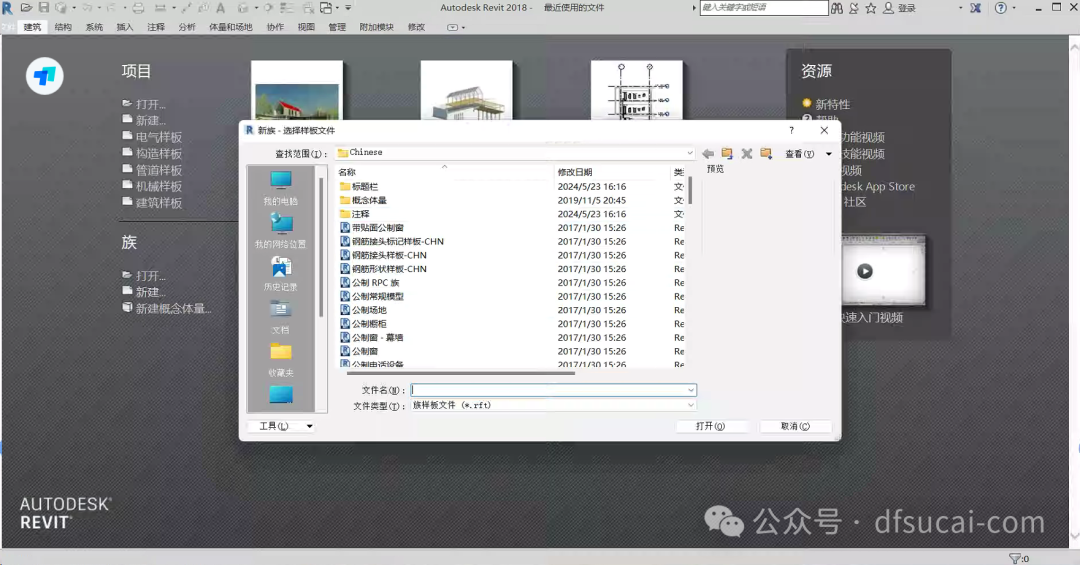Click the Communication Center satellite icon
The width and height of the screenshot is (1080, 565).
(854, 8)
